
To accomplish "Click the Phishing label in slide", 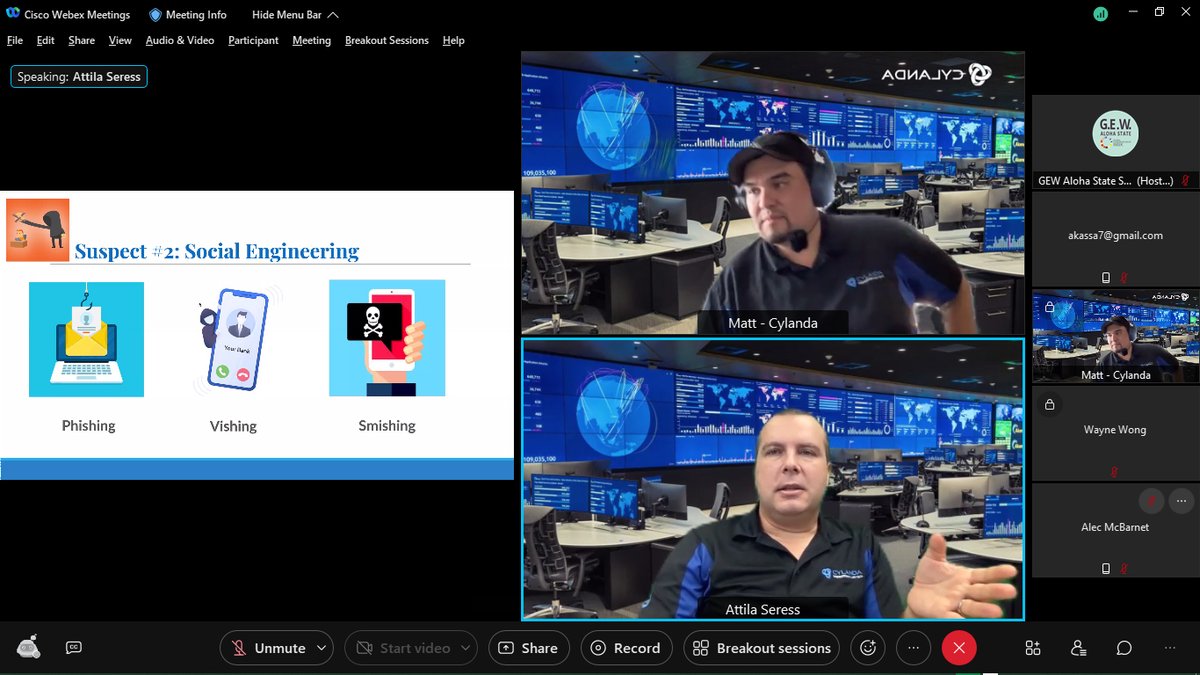I will point(89,426).
